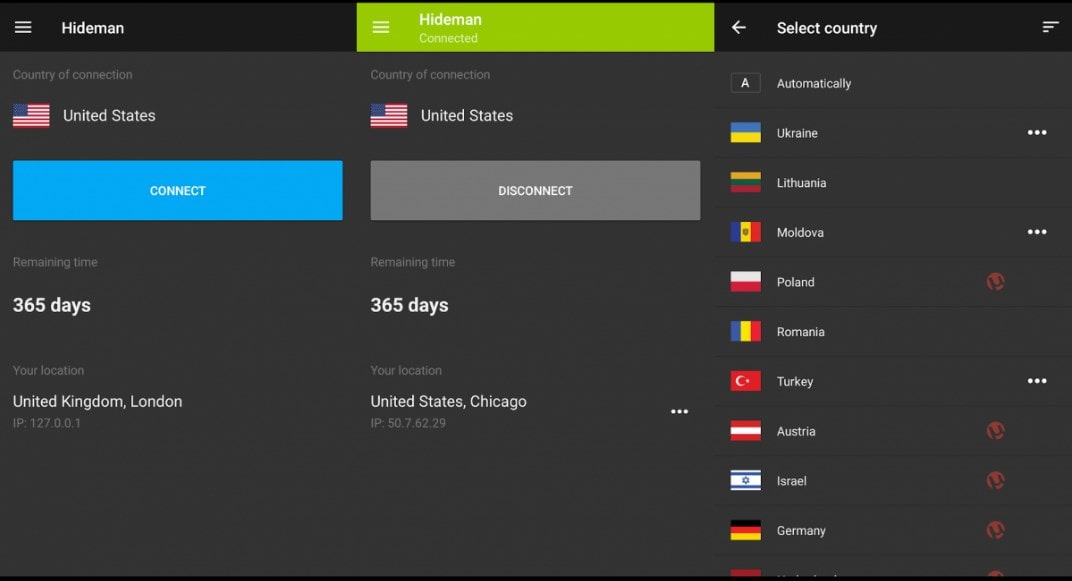Open hamburger menu on disconnected Hideman screen
This screenshot has height=581, width=1072.
(x=23, y=27)
